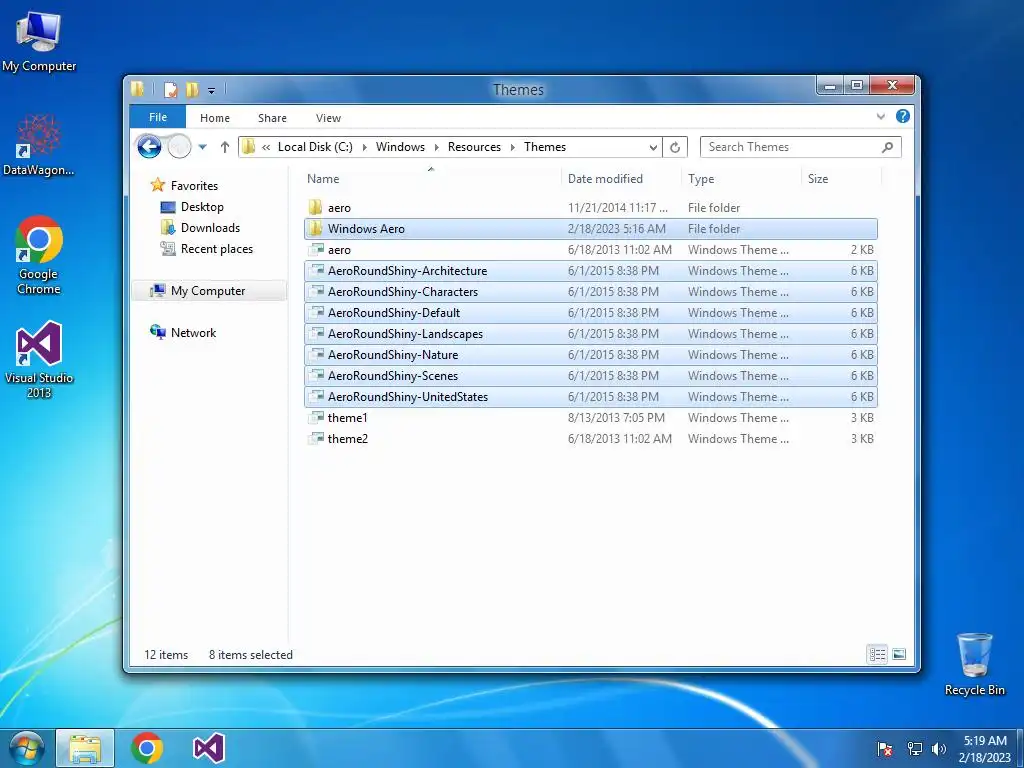This screenshot has height=768, width=1024.
Task: Click in the Search Themes box
Action: tap(800, 147)
